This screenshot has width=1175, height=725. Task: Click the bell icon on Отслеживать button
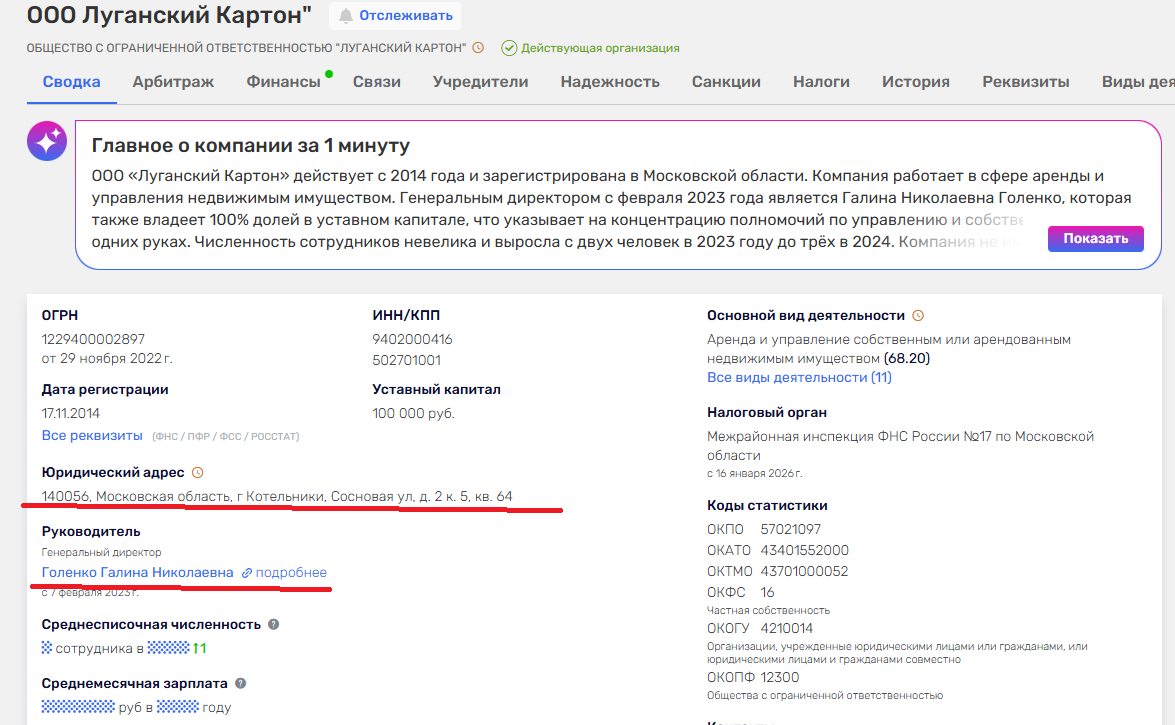coord(346,16)
